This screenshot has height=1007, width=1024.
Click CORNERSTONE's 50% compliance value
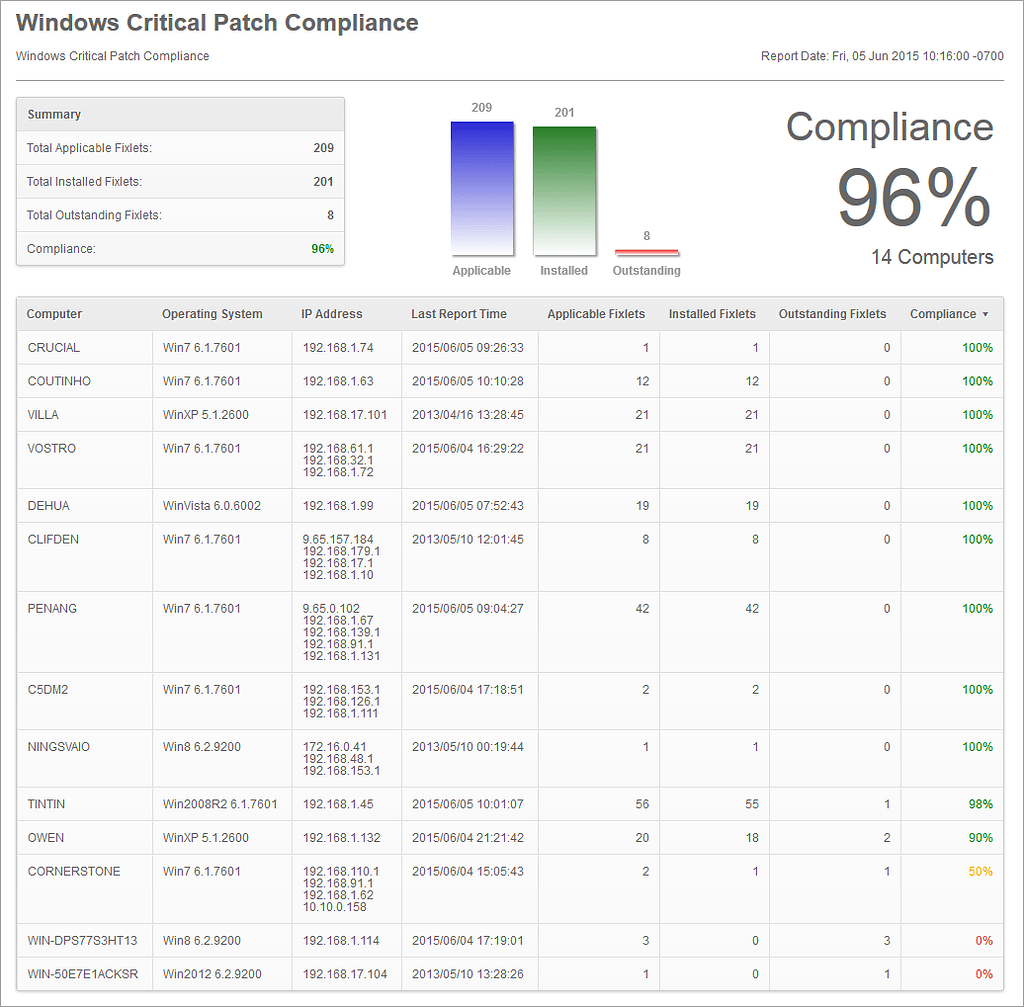click(978, 871)
